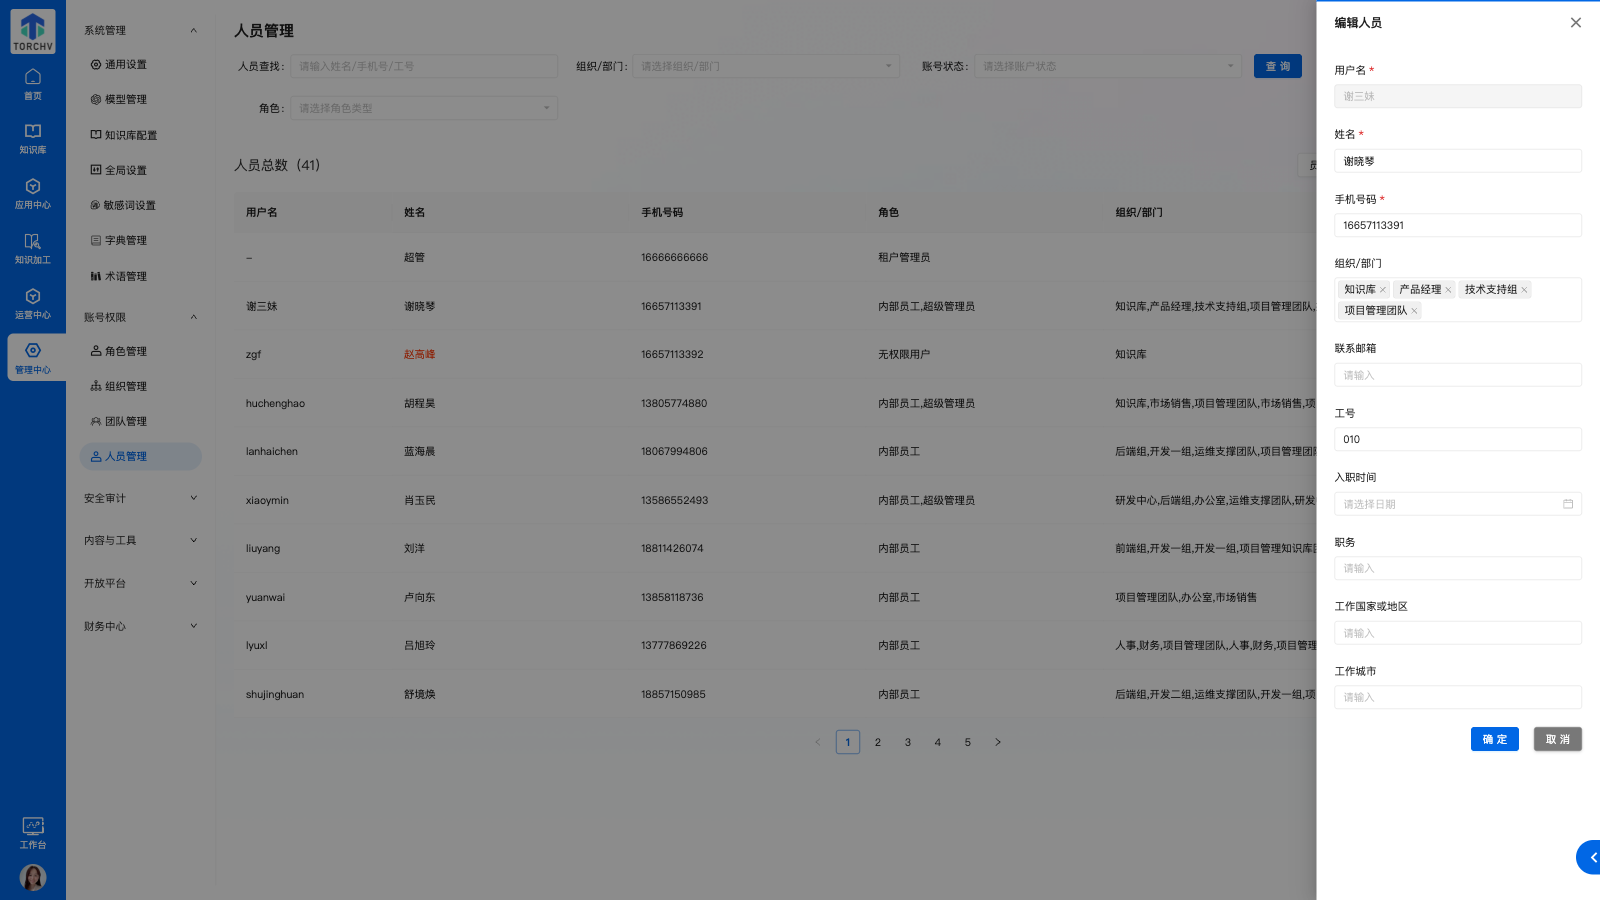
Task: Click the user avatar at sidebar bottom
Action: [33, 877]
